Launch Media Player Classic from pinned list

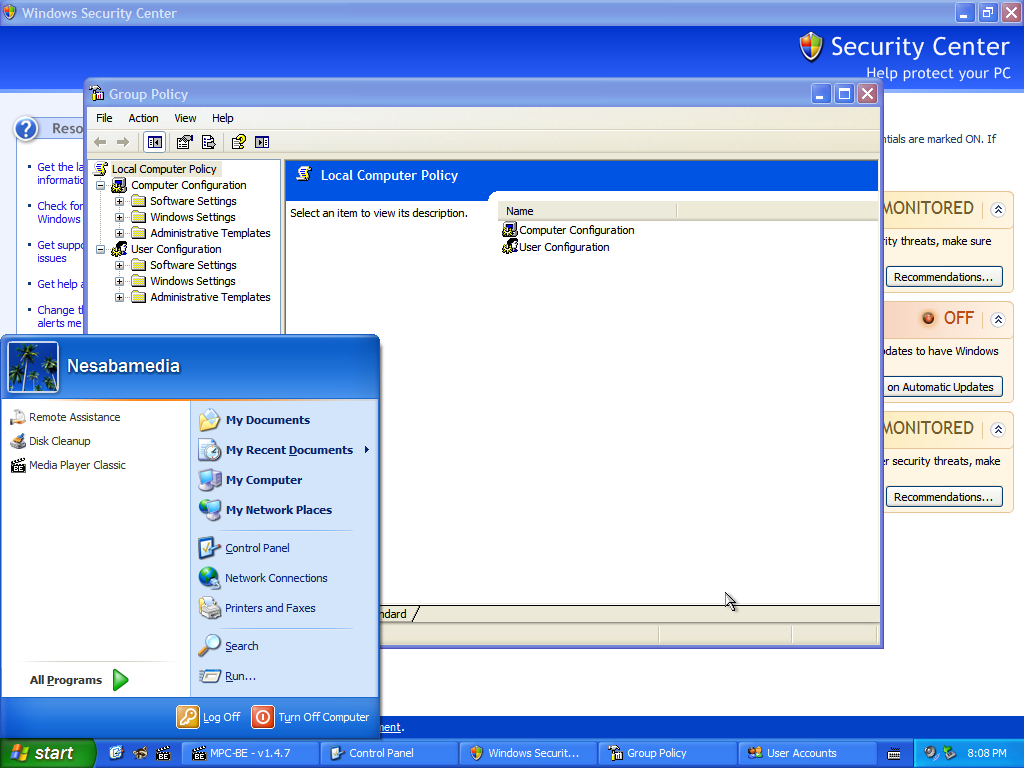click(x=77, y=465)
